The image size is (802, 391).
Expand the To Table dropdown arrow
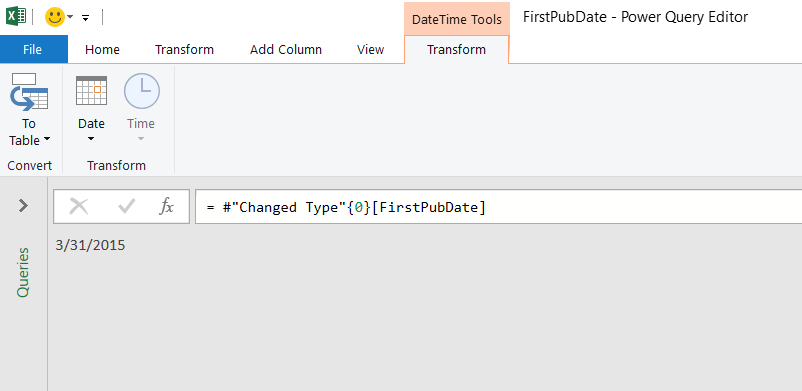click(47, 140)
